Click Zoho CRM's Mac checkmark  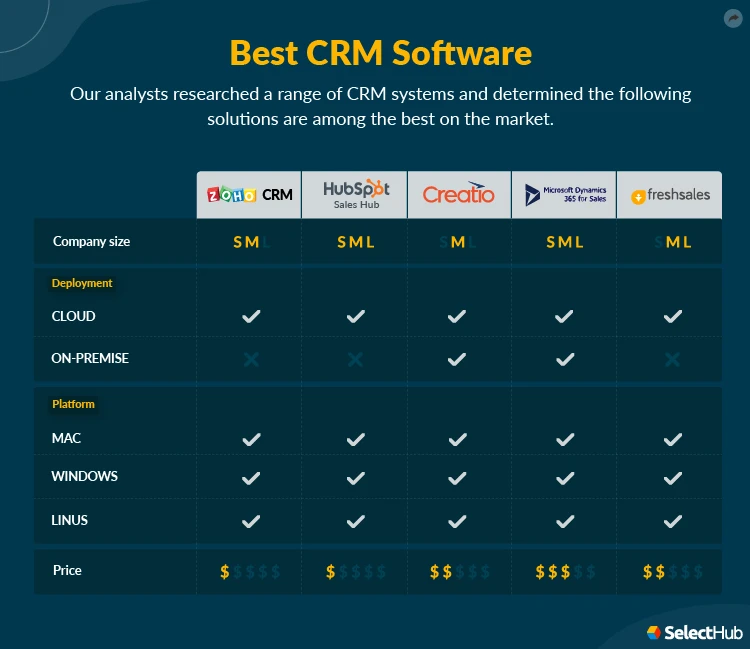[252, 439]
